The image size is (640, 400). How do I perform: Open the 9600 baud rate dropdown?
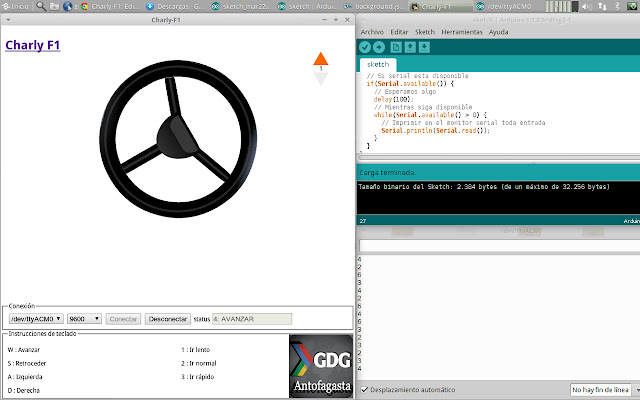pyautogui.click(x=84, y=319)
